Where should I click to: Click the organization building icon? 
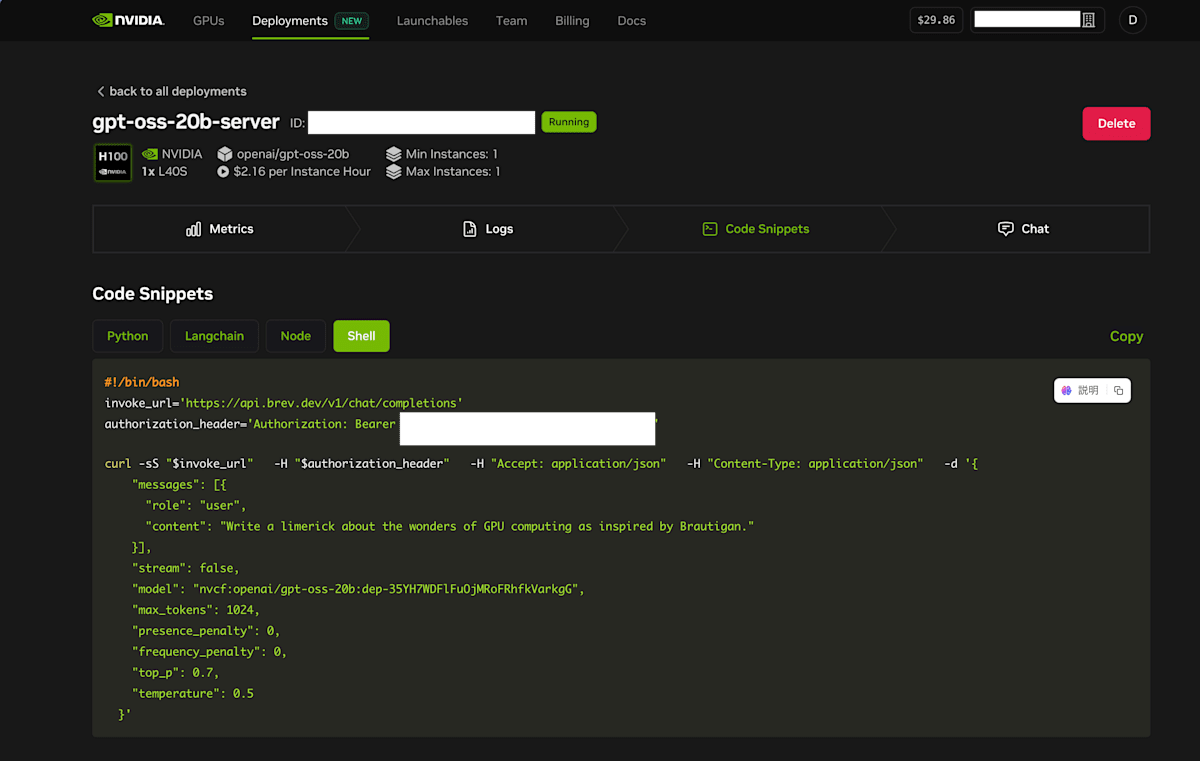click(1089, 20)
